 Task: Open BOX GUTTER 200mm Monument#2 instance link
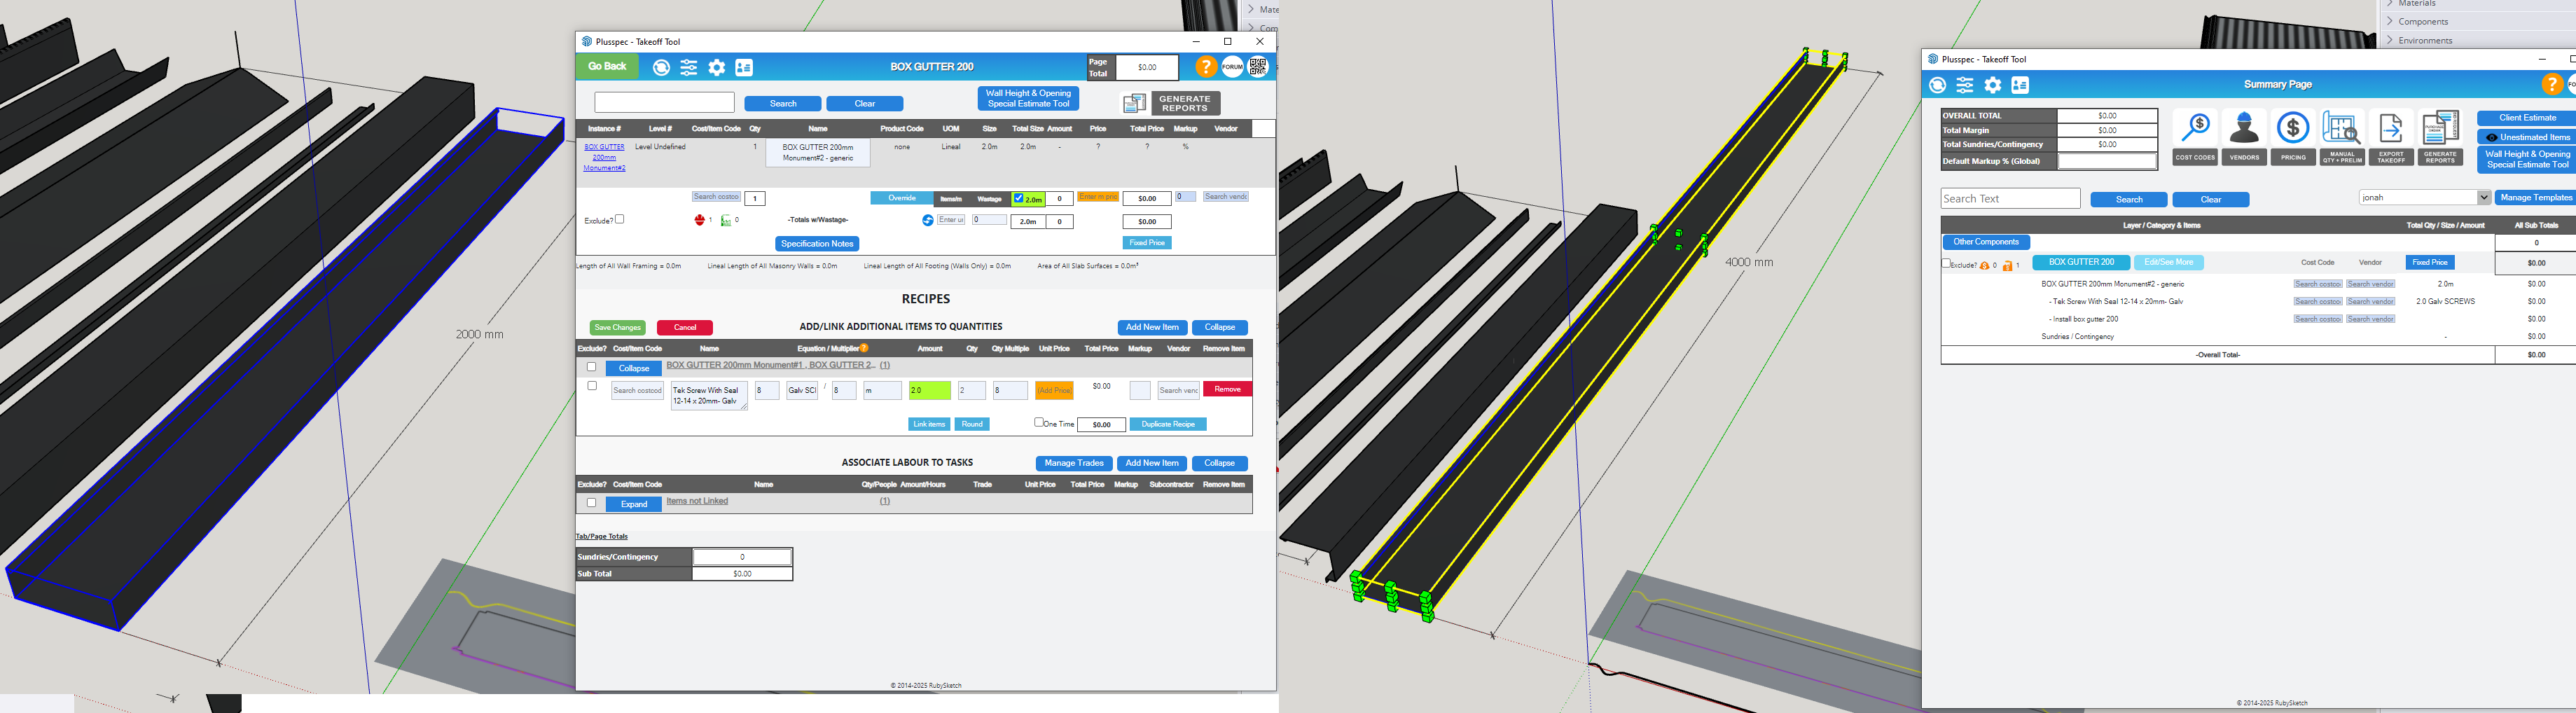[604, 157]
